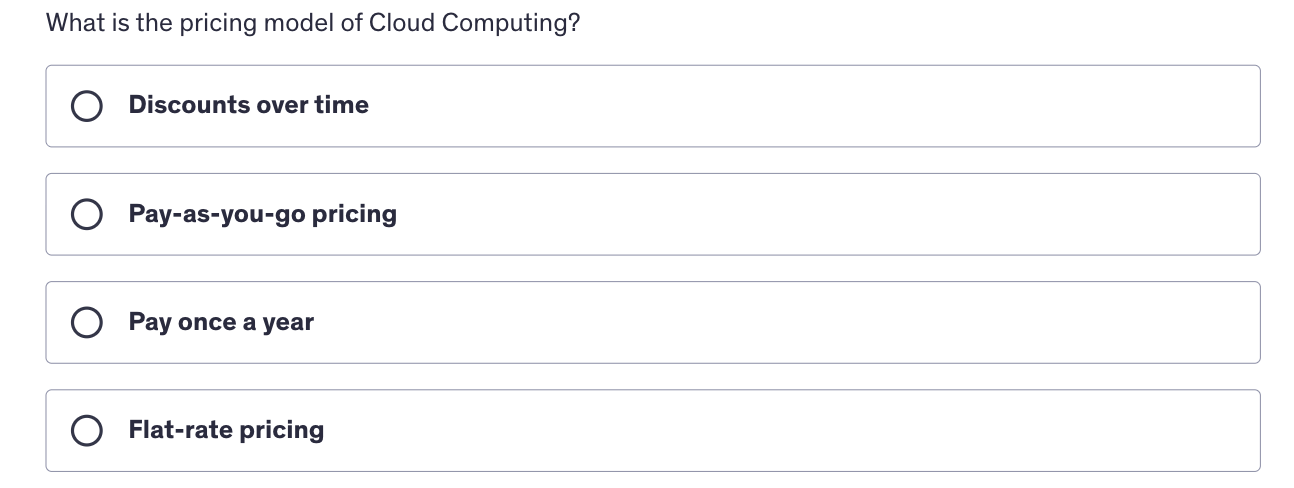
Task: Click blank space inside Pay-as-you-go option card
Action: [x=800, y=214]
